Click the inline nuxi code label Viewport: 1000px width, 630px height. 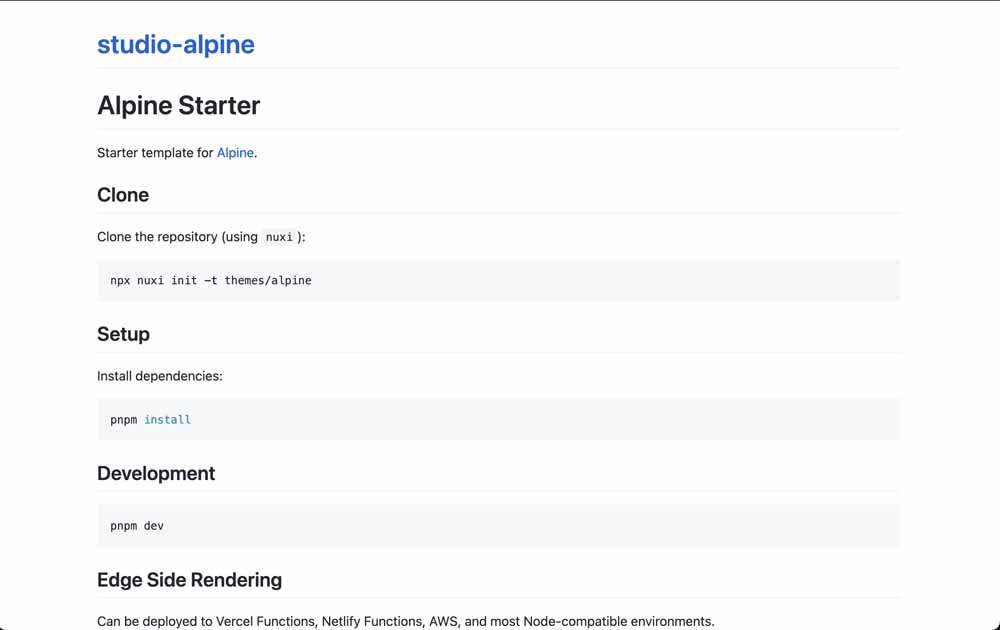coord(278,237)
